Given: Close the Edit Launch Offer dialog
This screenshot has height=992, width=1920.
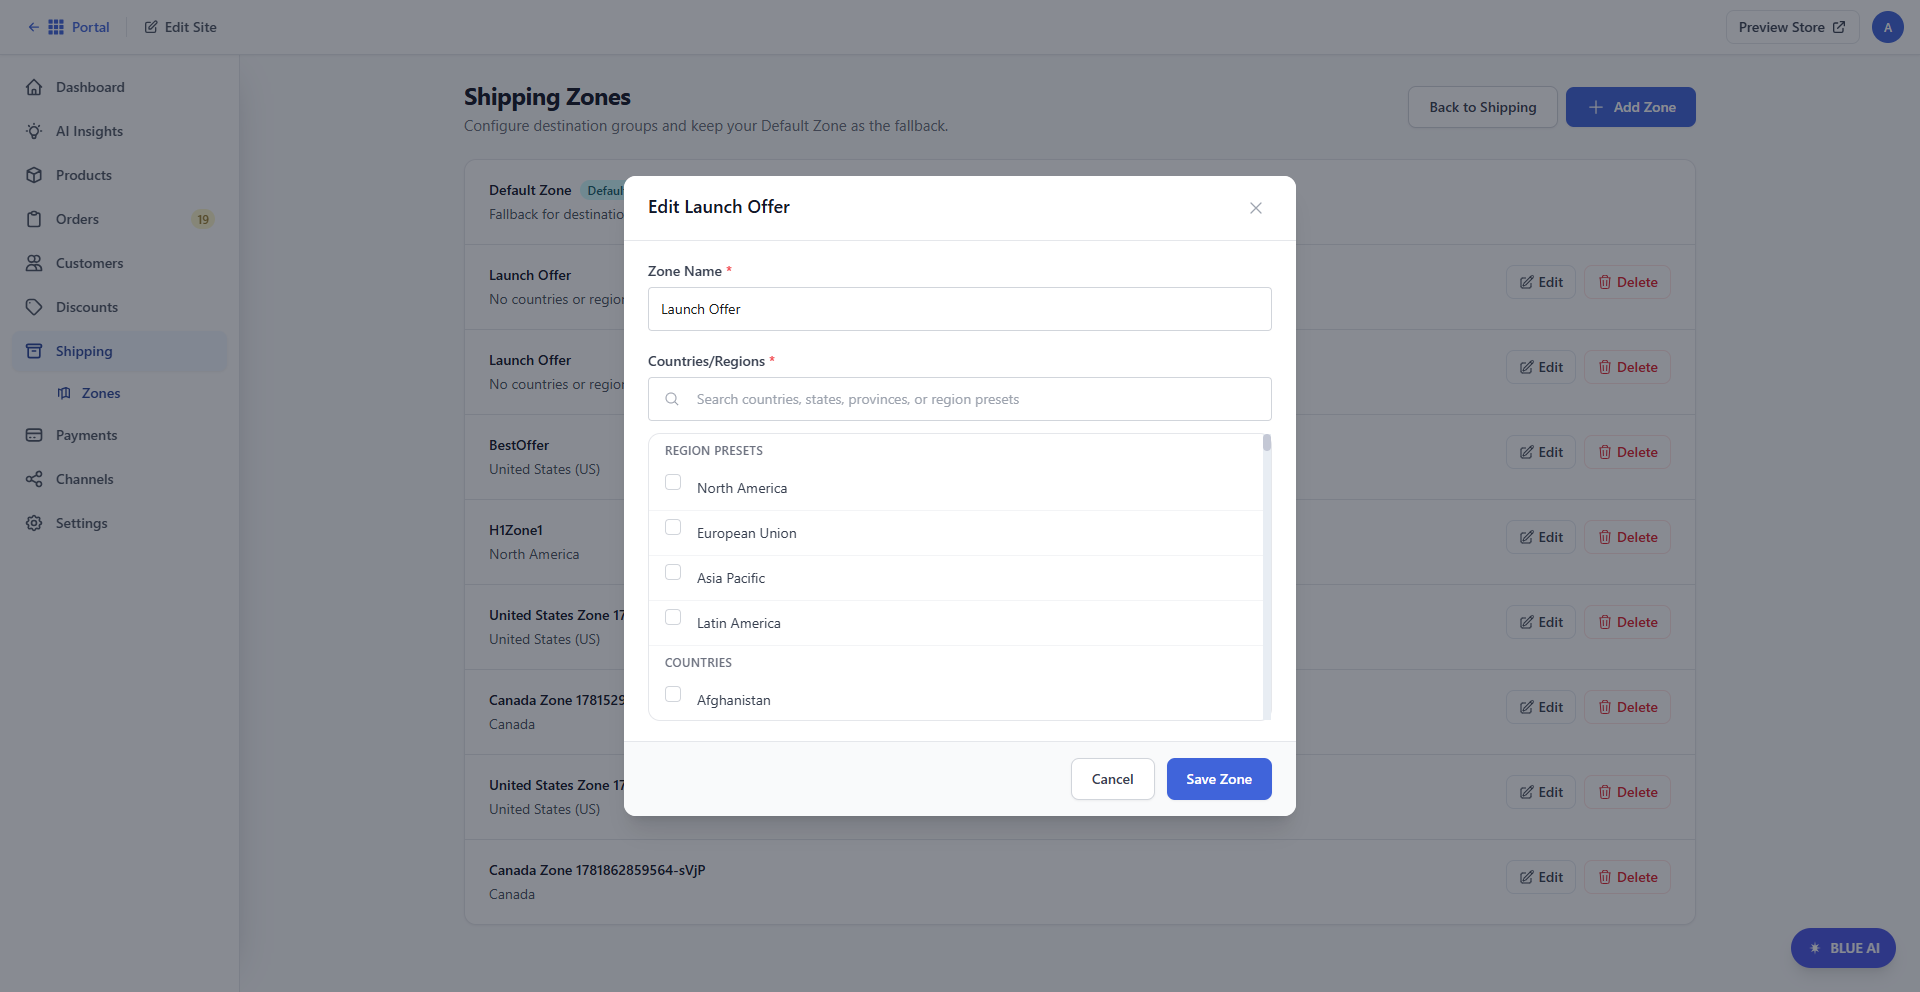Looking at the screenshot, I should [x=1256, y=208].
